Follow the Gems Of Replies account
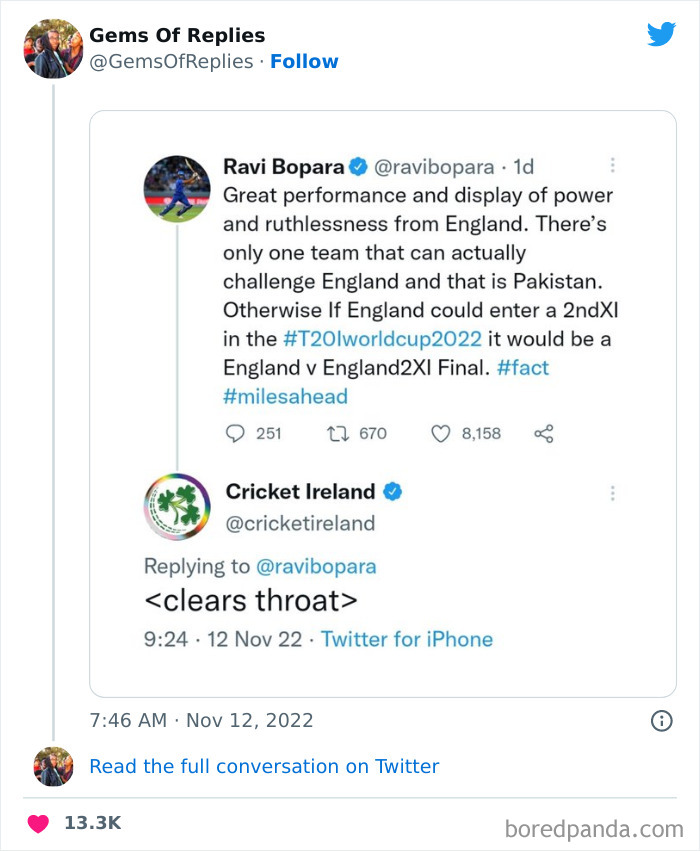This screenshot has height=851, width=700. (305, 61)
